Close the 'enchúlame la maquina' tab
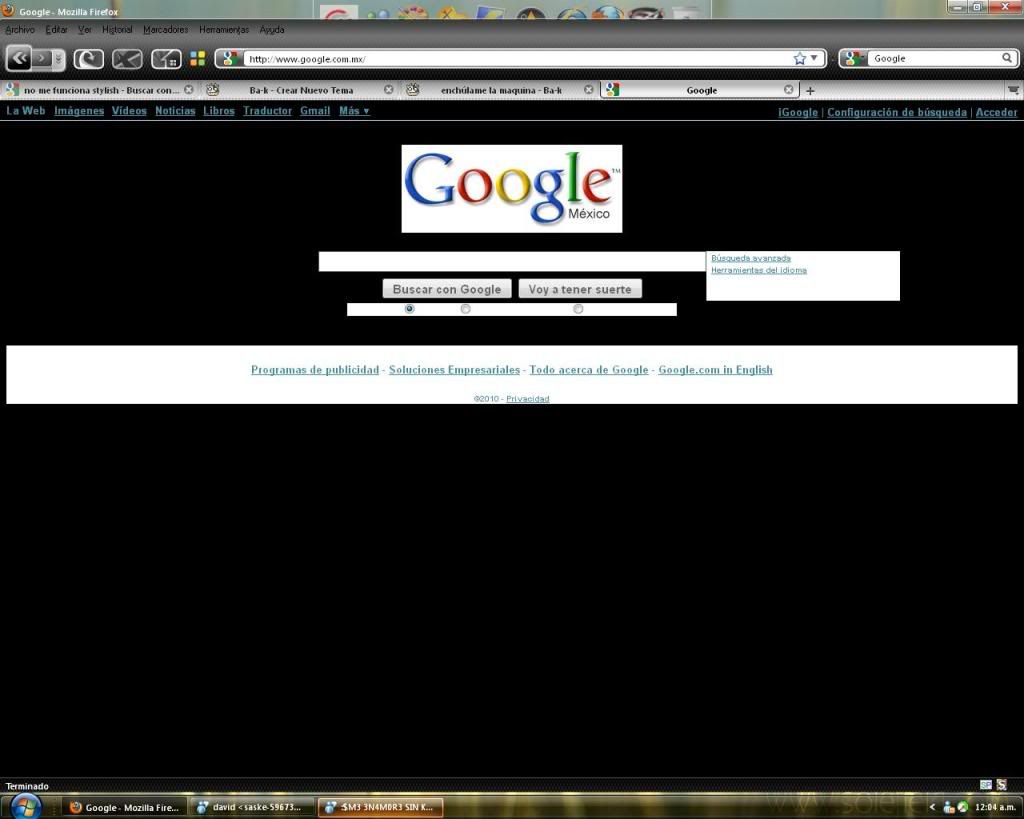This screenshot has width=1024, height=819. tap(588, 89)
